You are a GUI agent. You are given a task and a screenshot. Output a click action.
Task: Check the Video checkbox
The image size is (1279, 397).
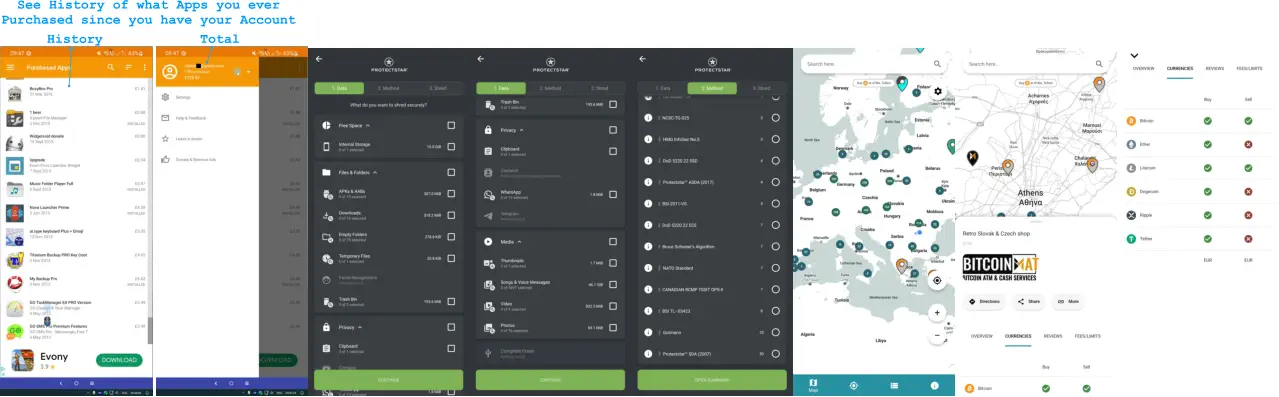click(613, 306)
